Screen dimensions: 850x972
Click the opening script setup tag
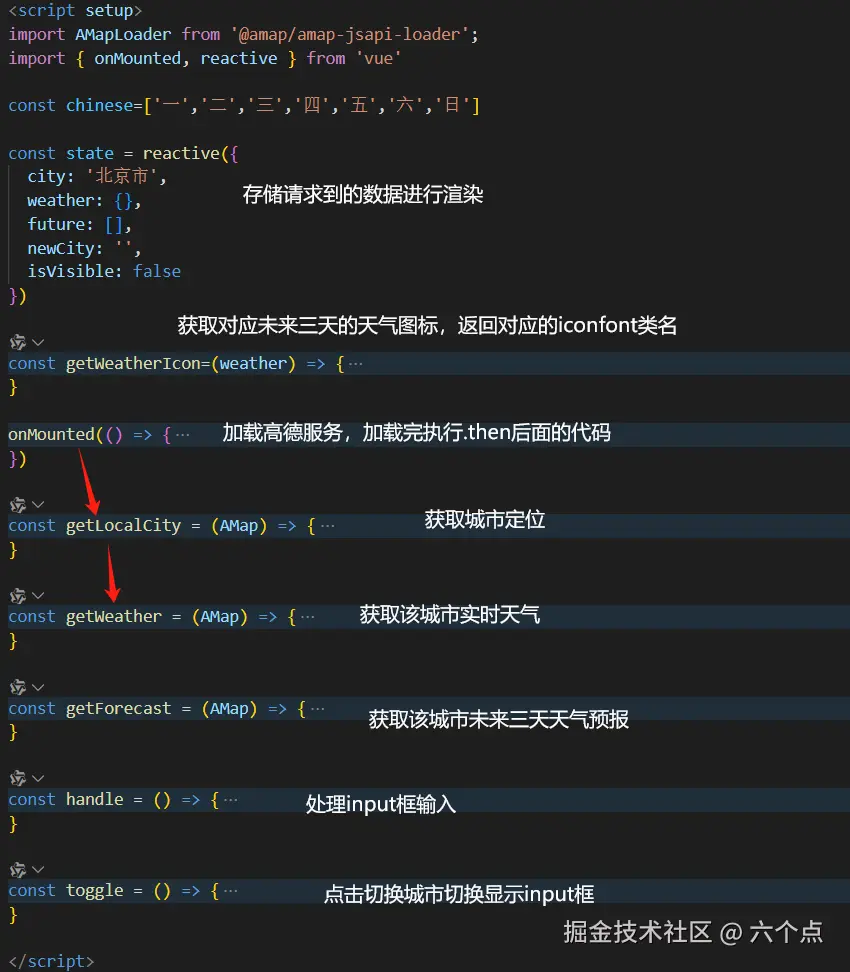tap(75, 11)
